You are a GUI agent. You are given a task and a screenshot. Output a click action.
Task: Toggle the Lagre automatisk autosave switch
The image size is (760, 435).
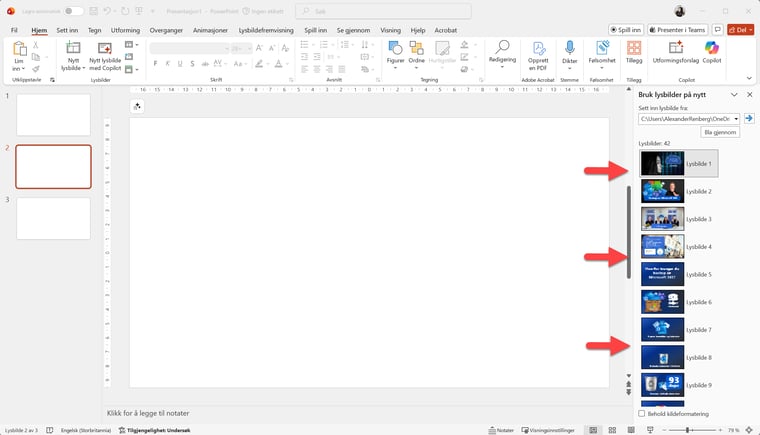pyautogui.click(x=73, y=11)
